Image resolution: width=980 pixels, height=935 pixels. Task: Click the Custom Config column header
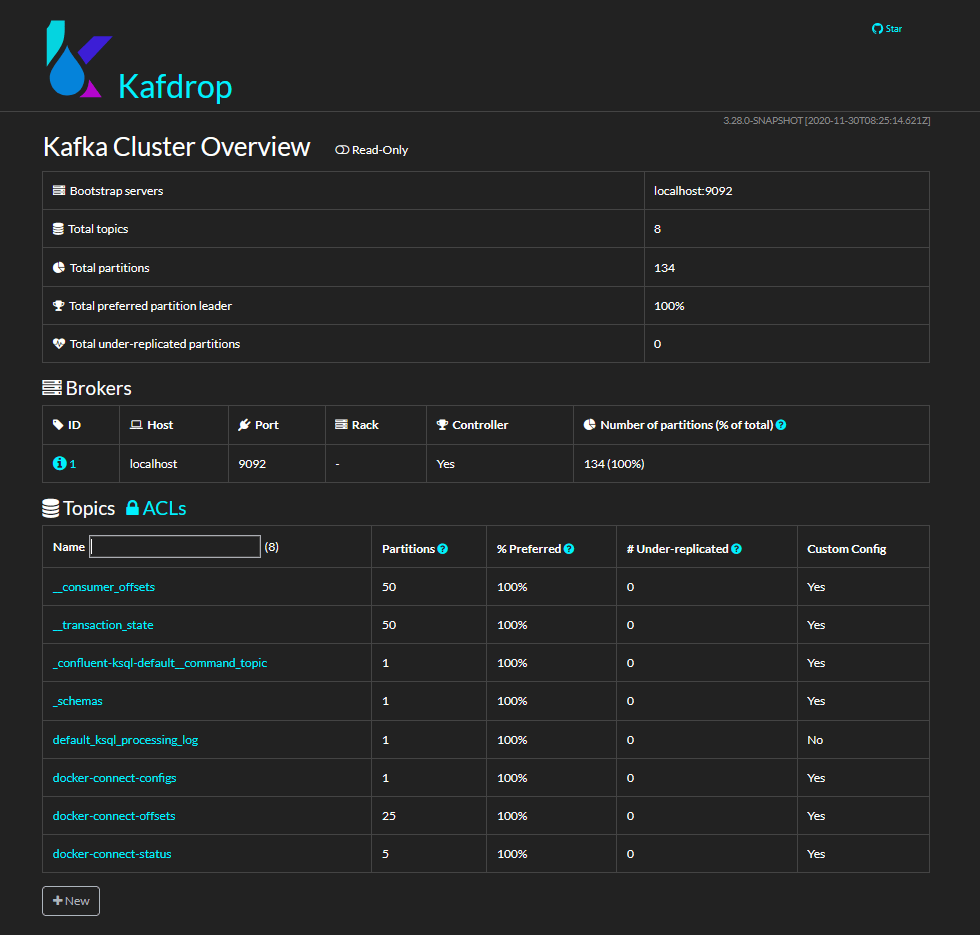[847, 549]
